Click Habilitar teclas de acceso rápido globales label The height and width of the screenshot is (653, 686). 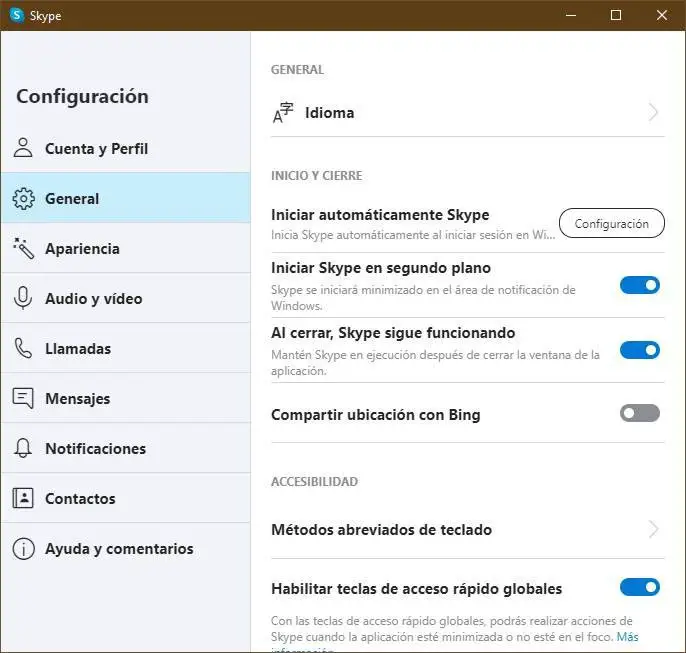(x=416, y=589)
